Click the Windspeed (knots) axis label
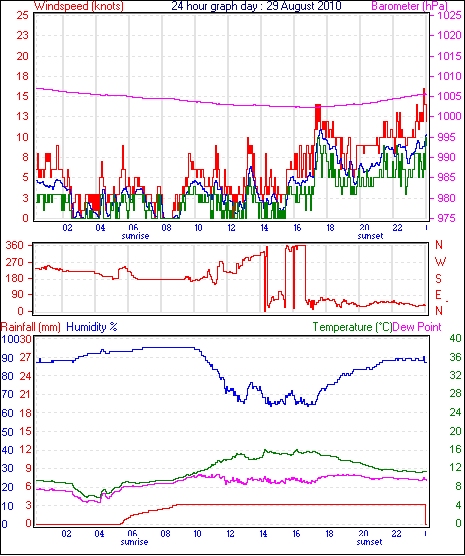Screen dimensions: 465x556 coord(79,6)
